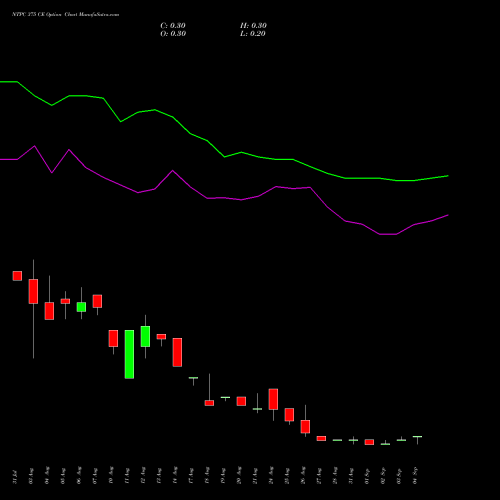Click the red candle on 31 Jul
This screenshot has height=500, width=500.
point(17,276)
